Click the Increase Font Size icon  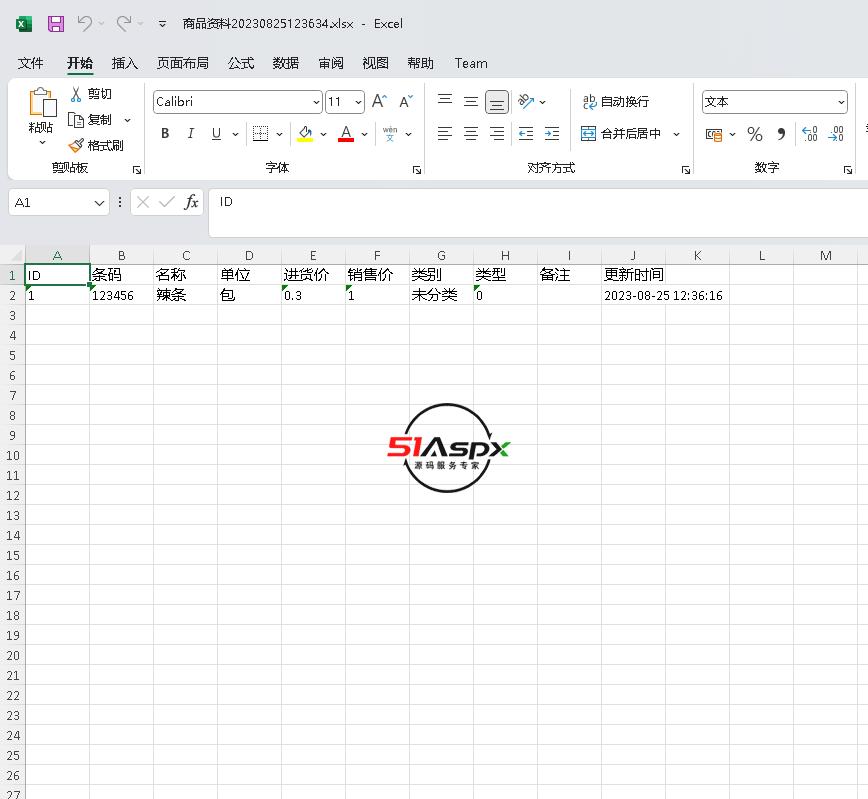[x=379, y=102]
